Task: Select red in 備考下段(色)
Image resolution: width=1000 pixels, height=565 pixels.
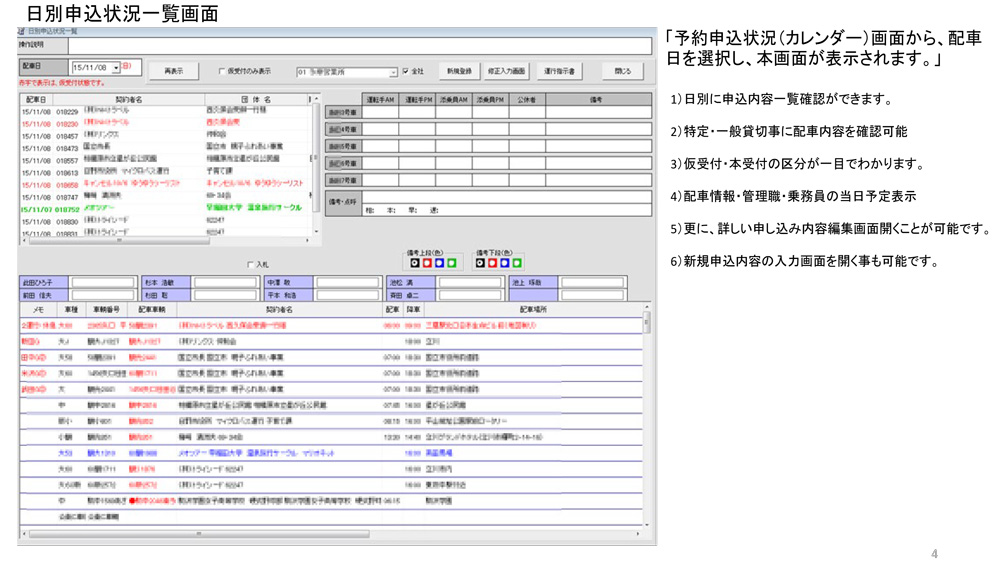Action: [492, 263]
